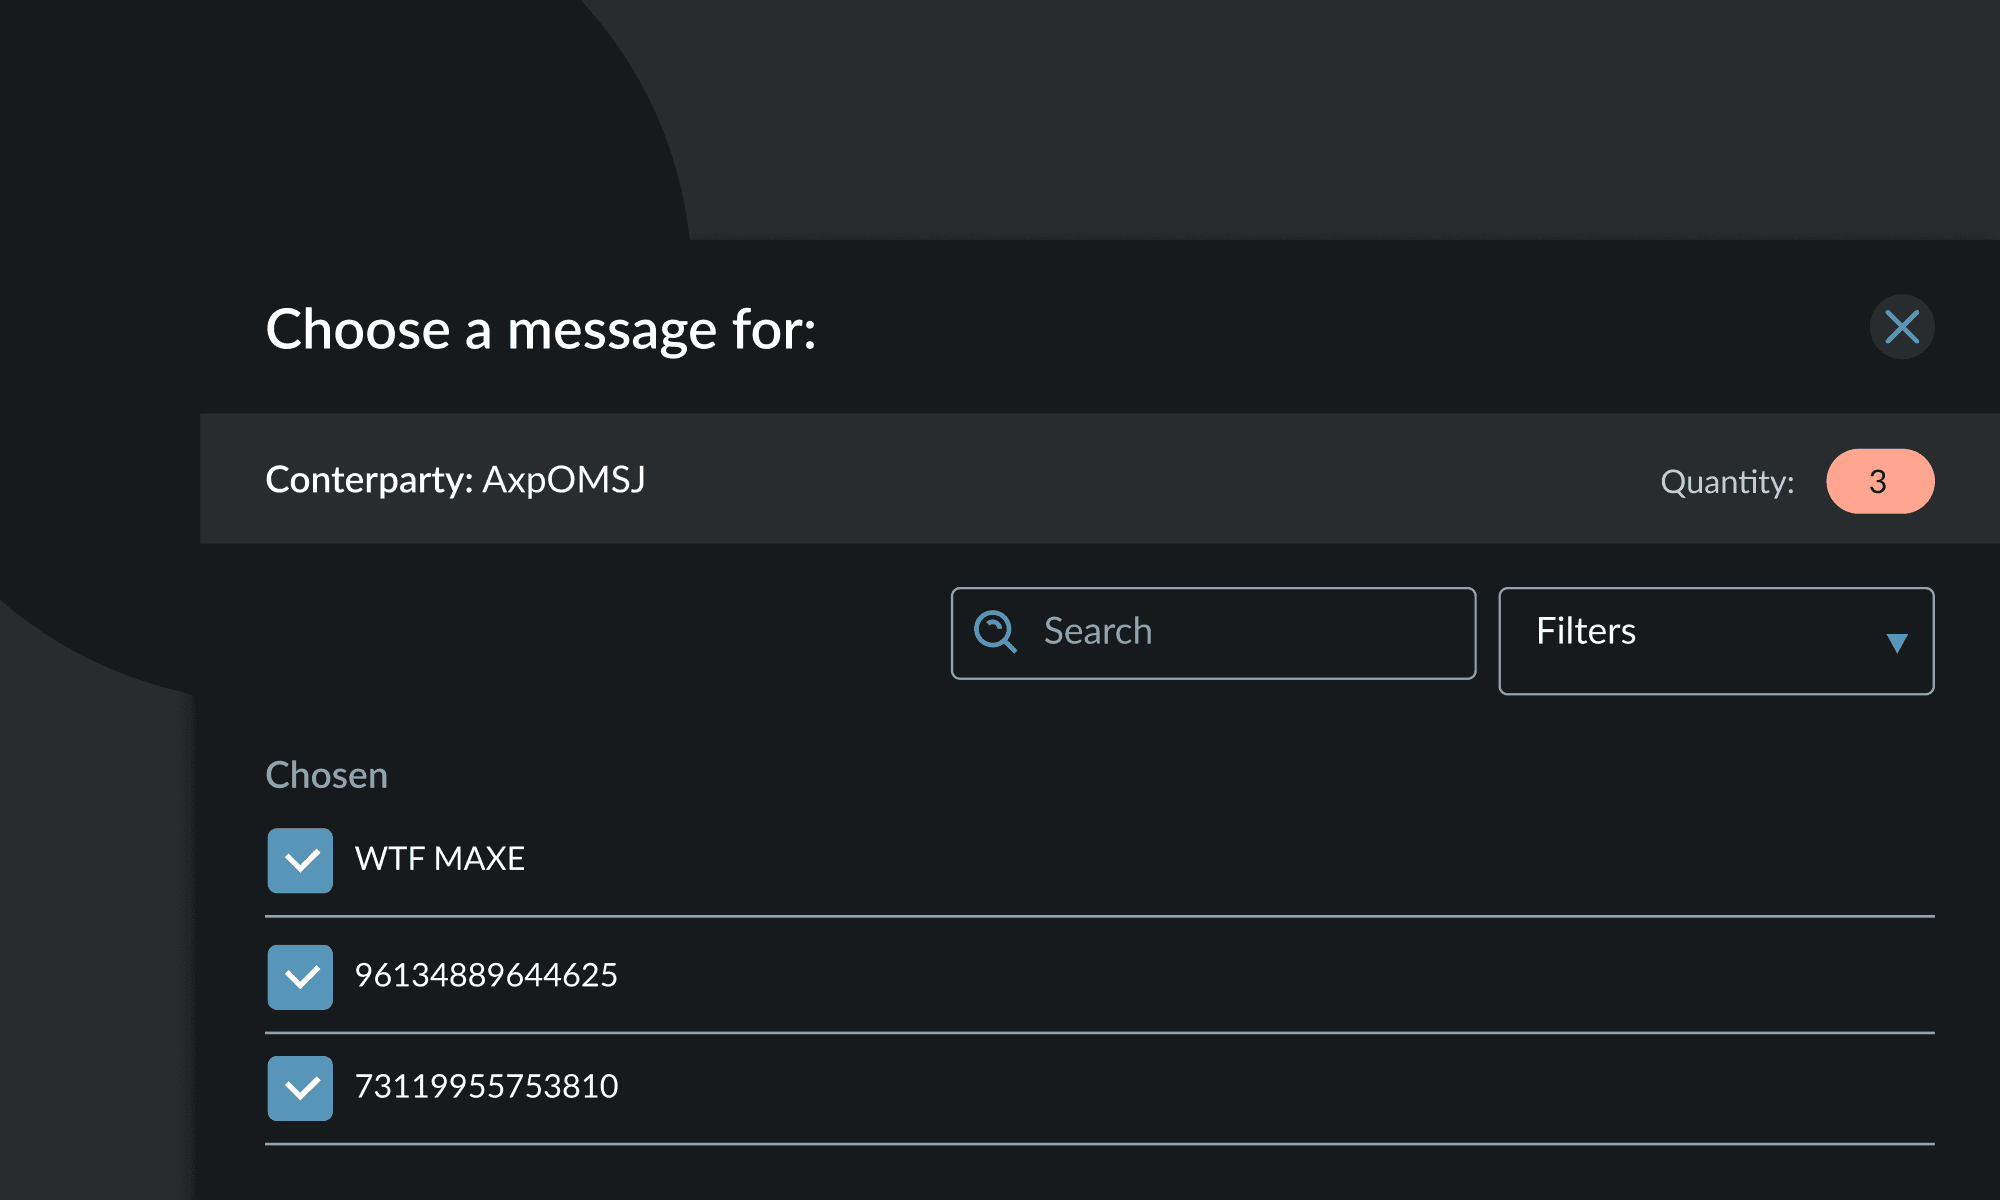
Task: Expand the Filters triangle arrow
Action: [x=1896, y=643]
